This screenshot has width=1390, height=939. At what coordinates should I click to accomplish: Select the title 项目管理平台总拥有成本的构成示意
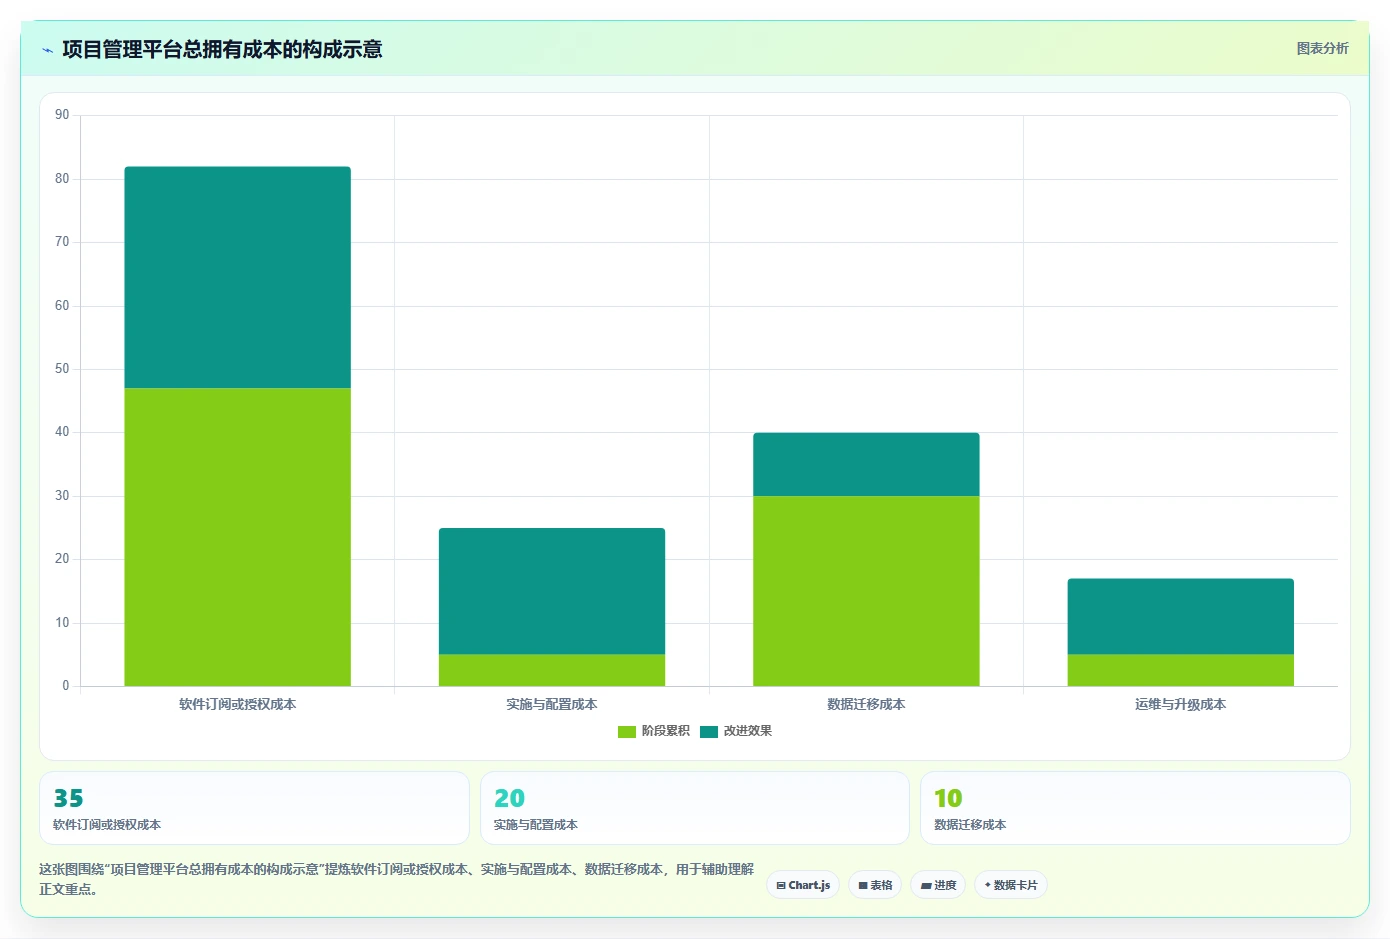point(222,49)
